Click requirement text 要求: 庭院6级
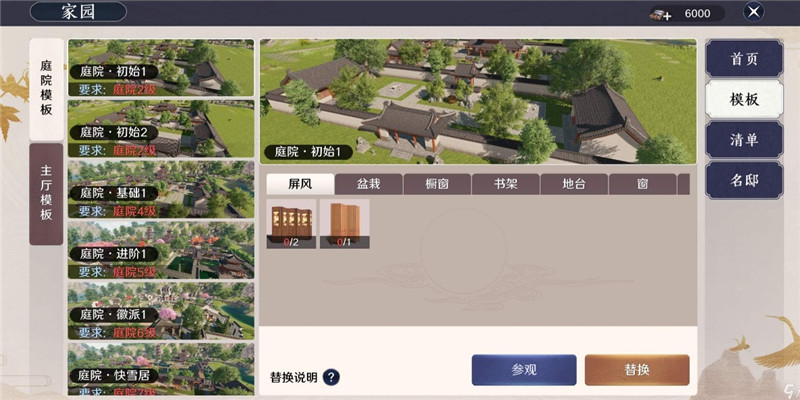The height and width of the screenshot is (400, 800). point(117,333)
